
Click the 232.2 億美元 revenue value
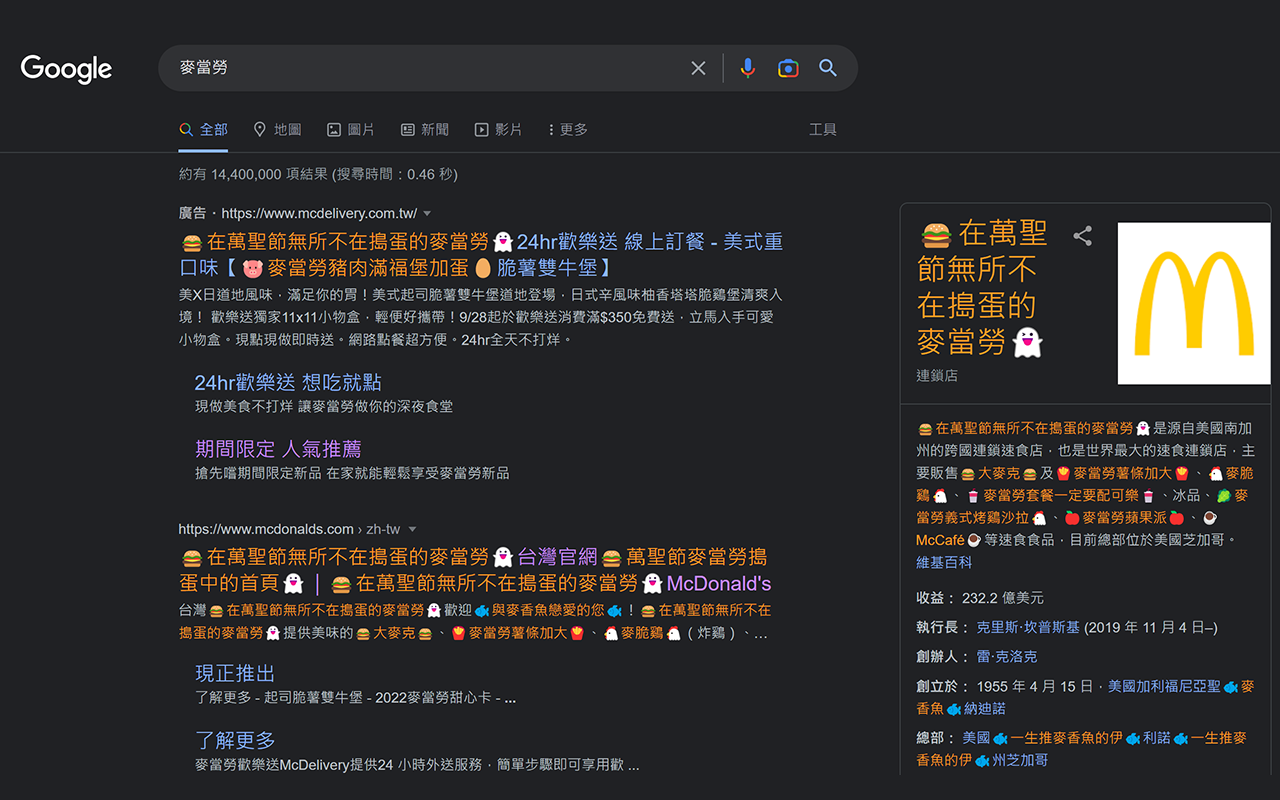[1003, 598]
